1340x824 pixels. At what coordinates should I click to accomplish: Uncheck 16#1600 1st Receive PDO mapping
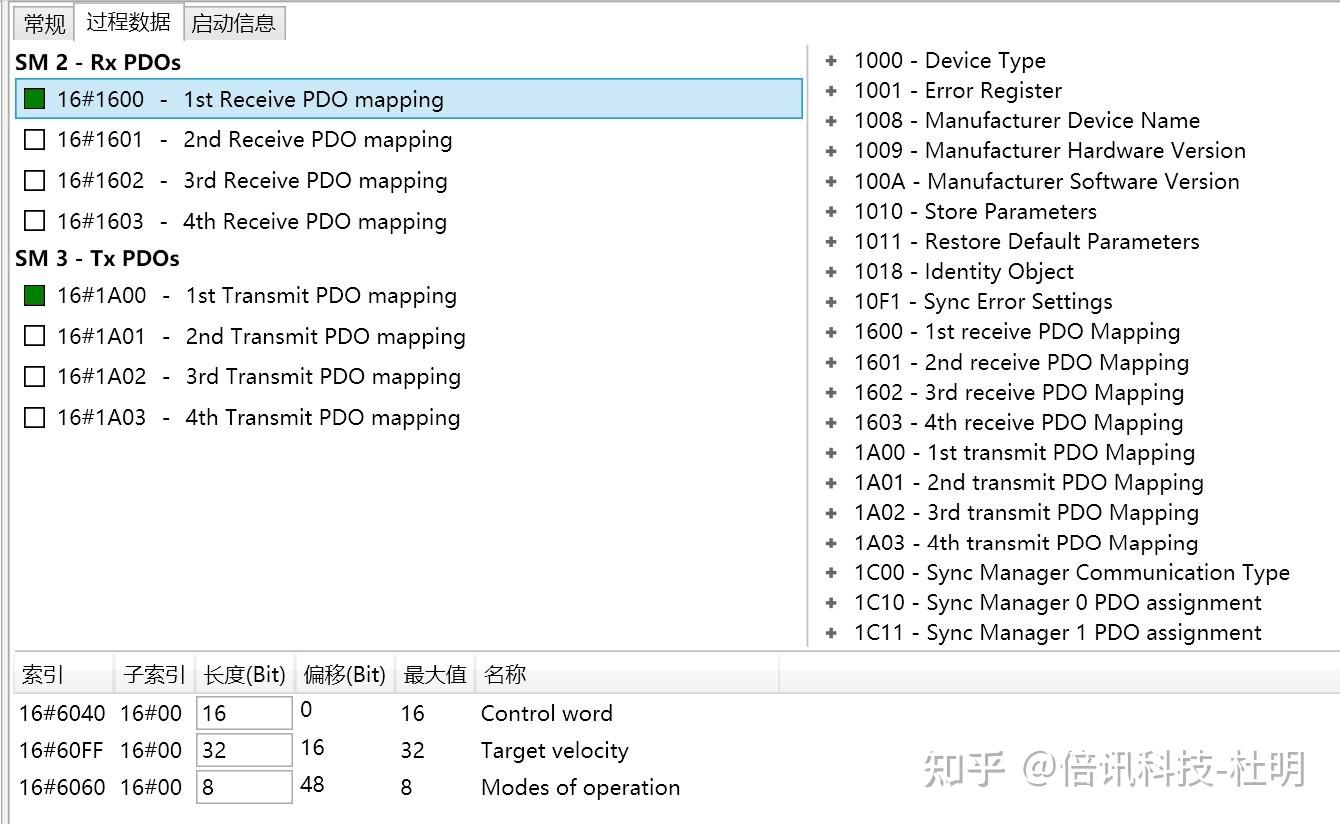[x=33, y=99]
